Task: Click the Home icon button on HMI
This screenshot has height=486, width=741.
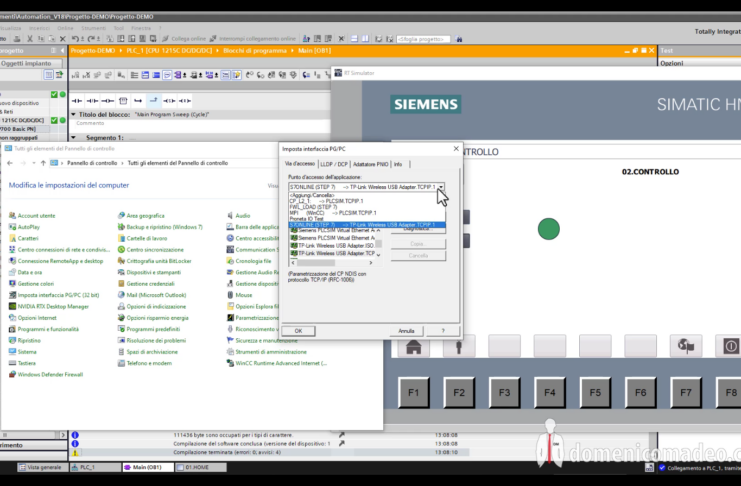Action: coord(414,347)
